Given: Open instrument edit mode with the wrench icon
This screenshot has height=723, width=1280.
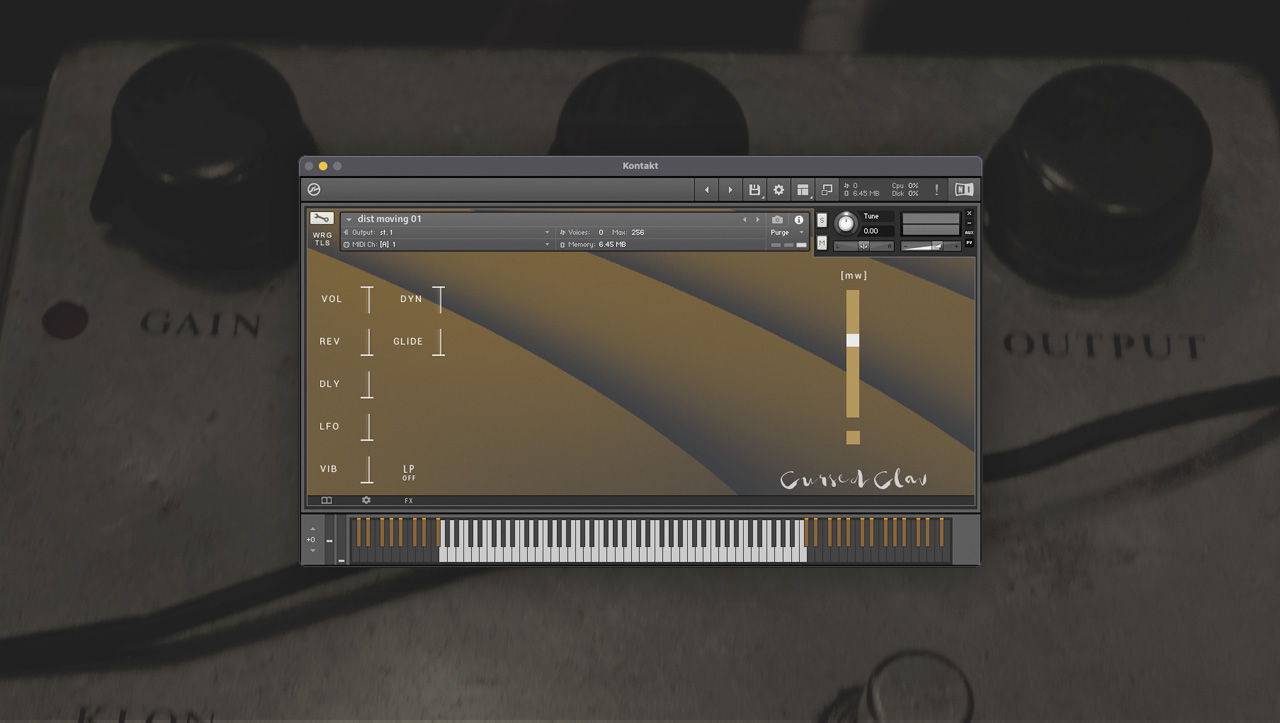Looking at the screenshot, I should click(x=321, y=218).
